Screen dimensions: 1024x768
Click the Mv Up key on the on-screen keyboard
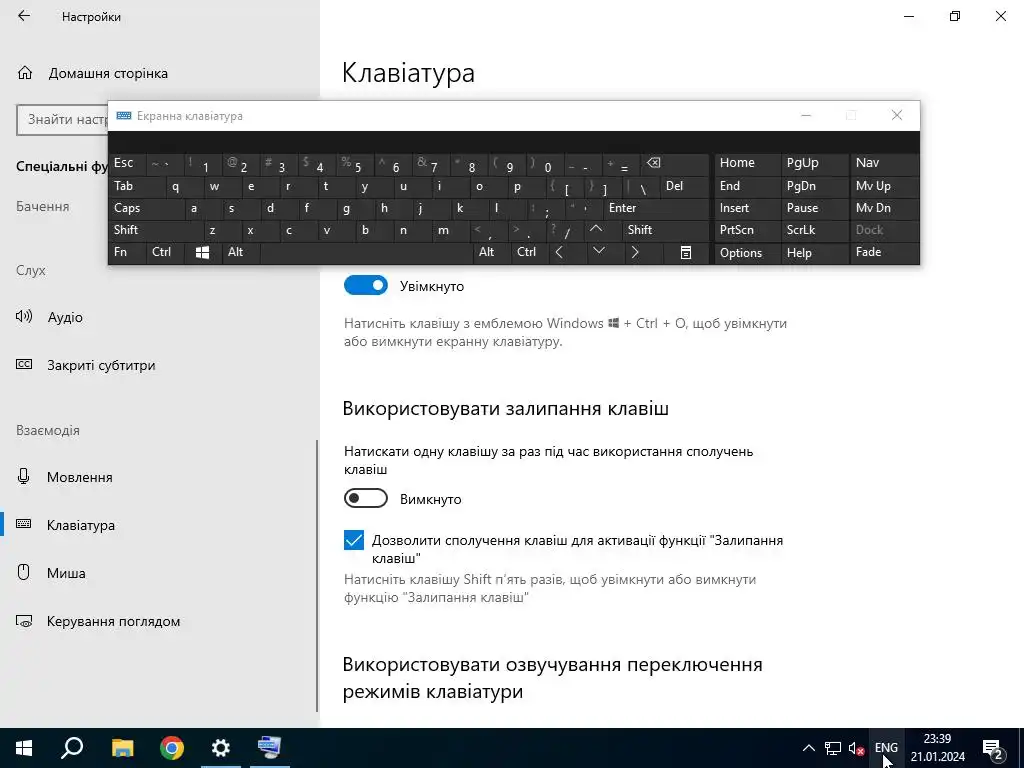tap(884, 186)
